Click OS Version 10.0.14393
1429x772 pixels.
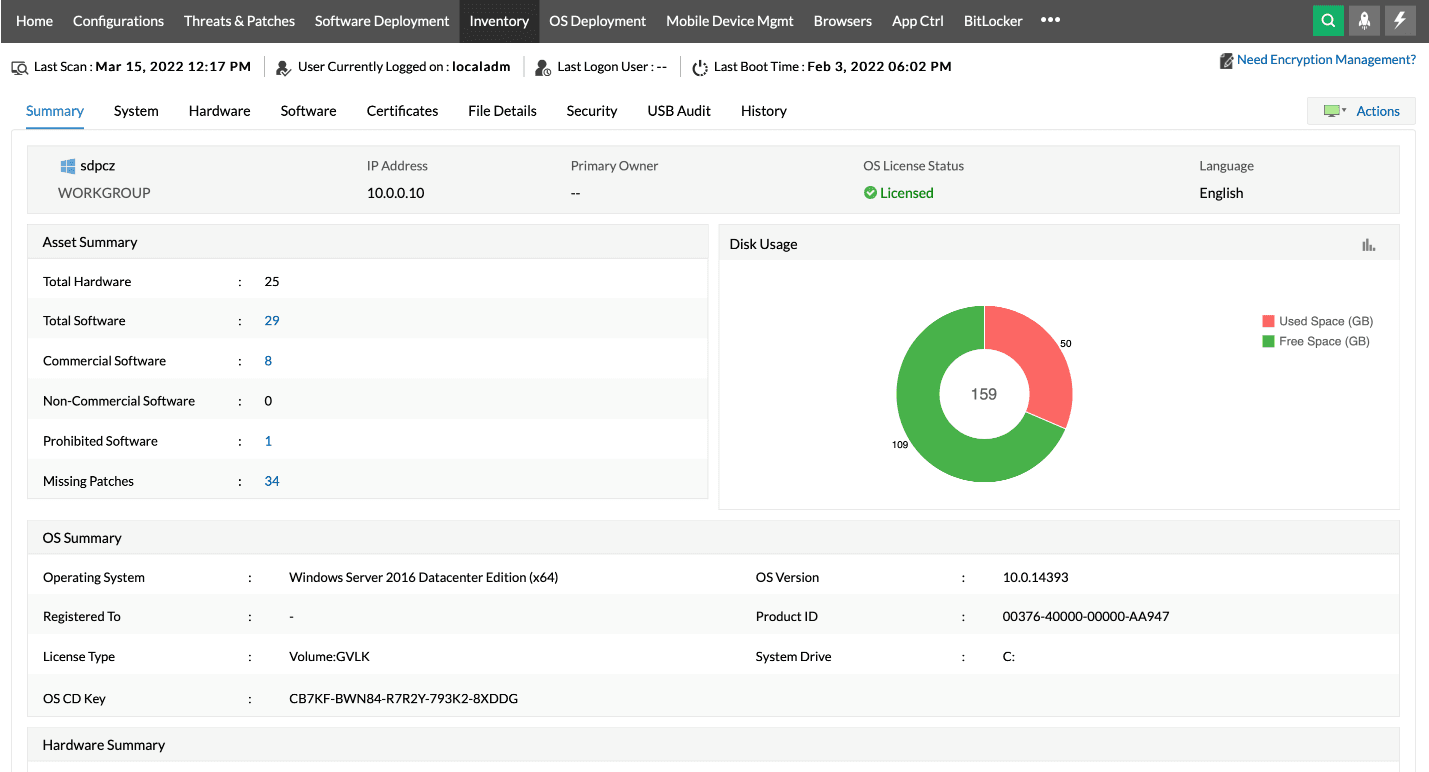pyautogui.click(x=1036, y=577)
